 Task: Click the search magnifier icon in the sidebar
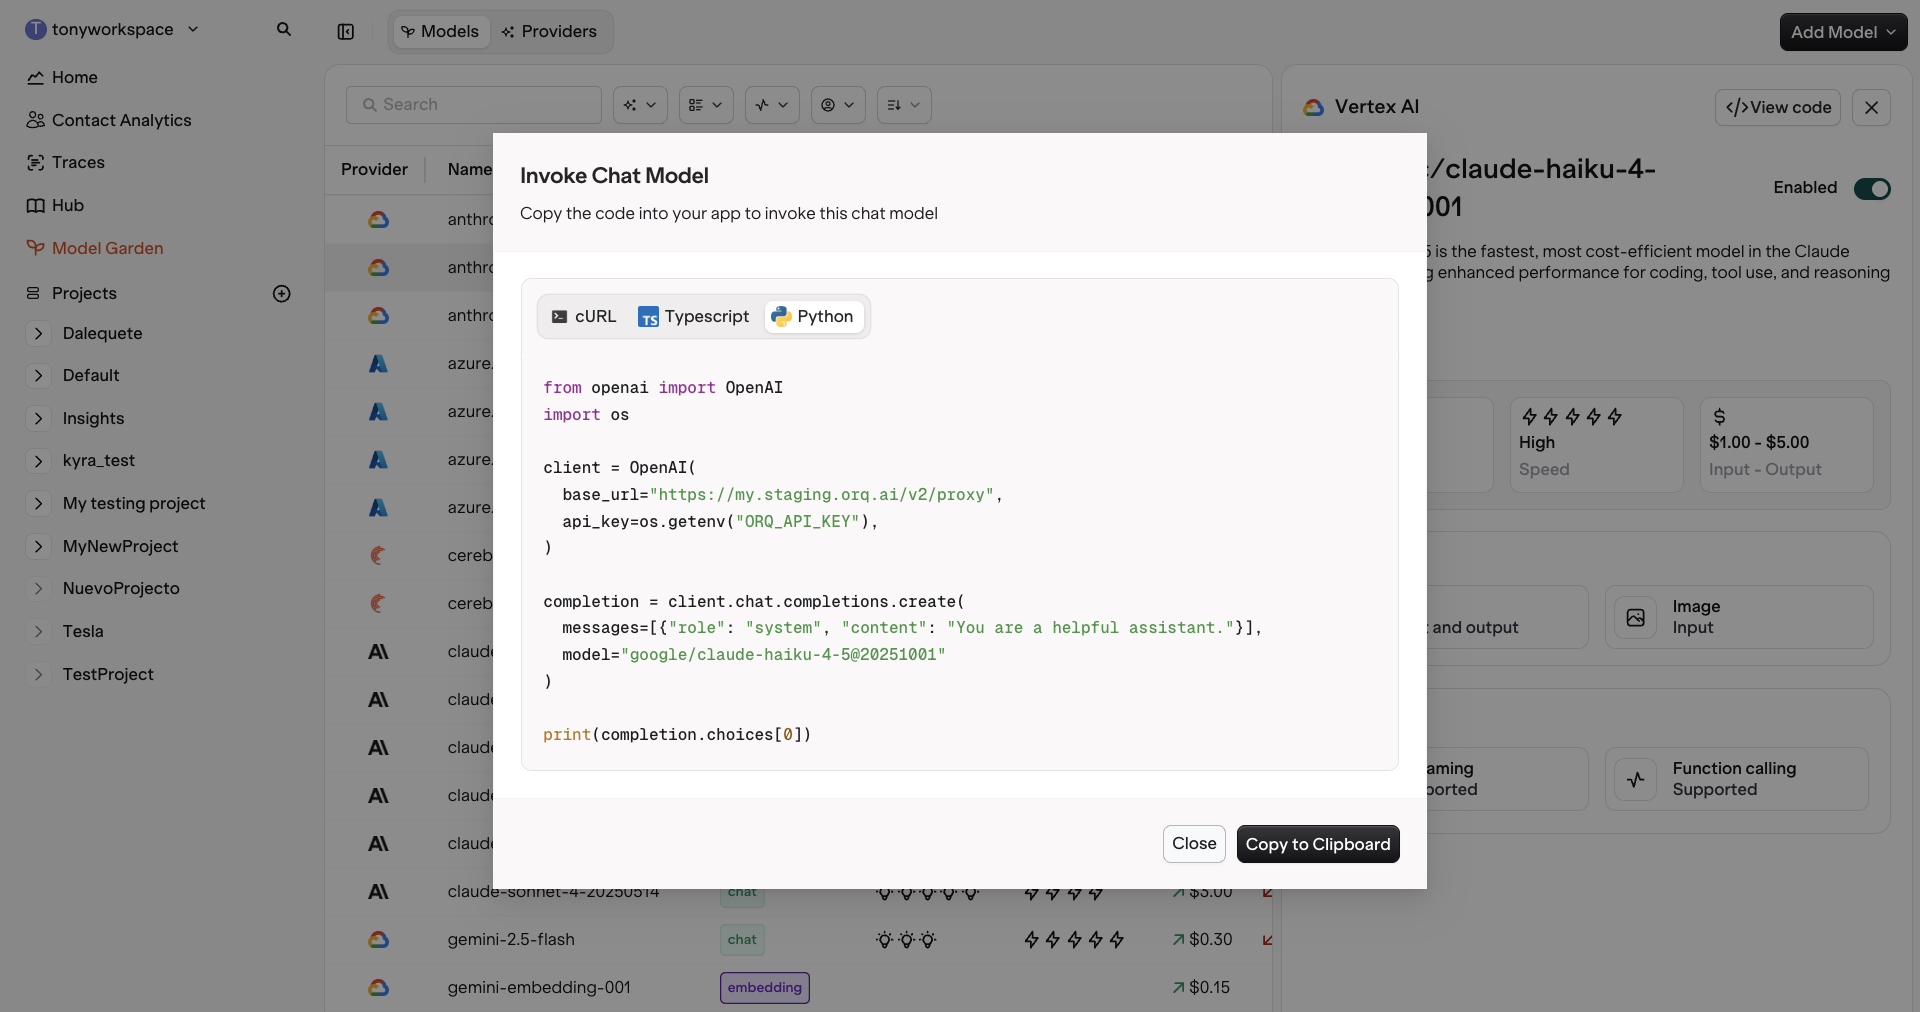click(x=285, y=30)
